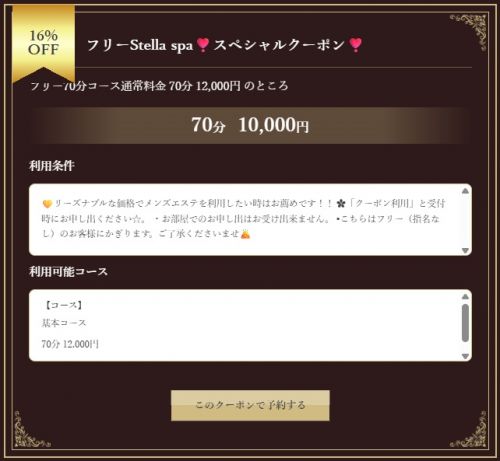This screenshot has width=500, height=461.
Task: Click the gray scrollbar thumb in course box
Action: (x=465, y=323)
